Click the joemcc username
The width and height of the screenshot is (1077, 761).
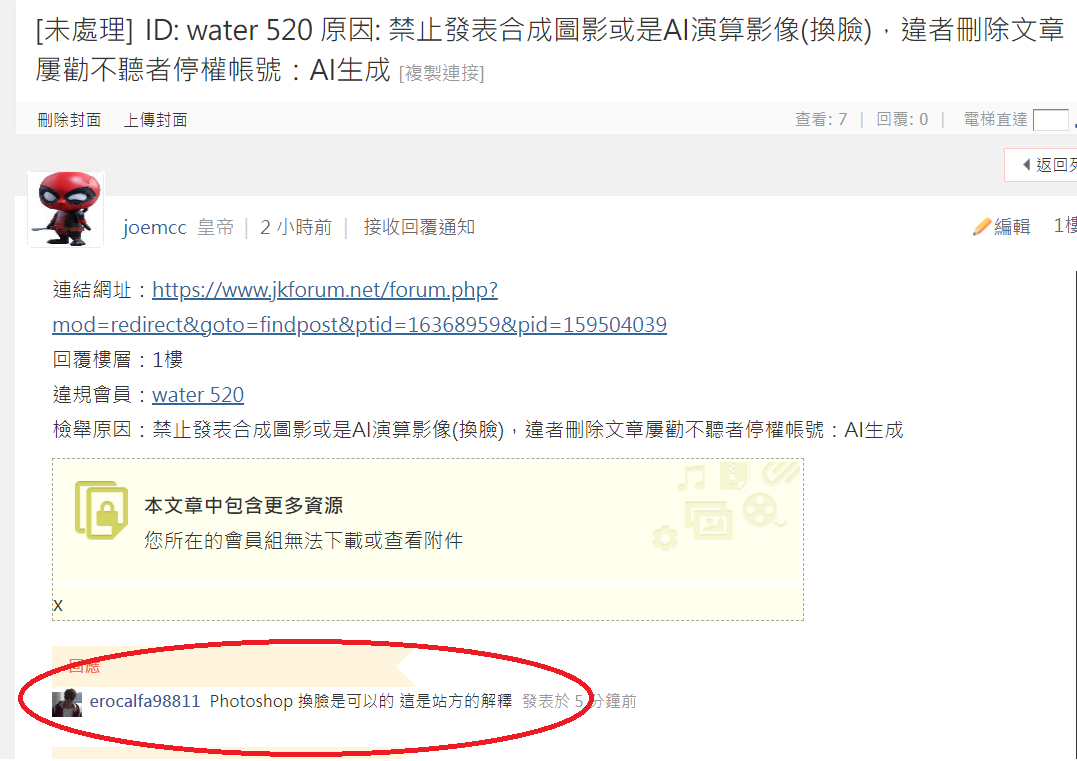tap(155, 227)
